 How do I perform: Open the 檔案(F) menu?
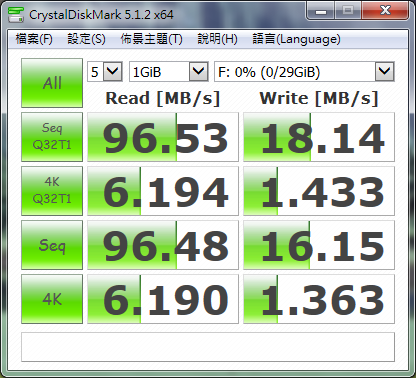[34, 39]
